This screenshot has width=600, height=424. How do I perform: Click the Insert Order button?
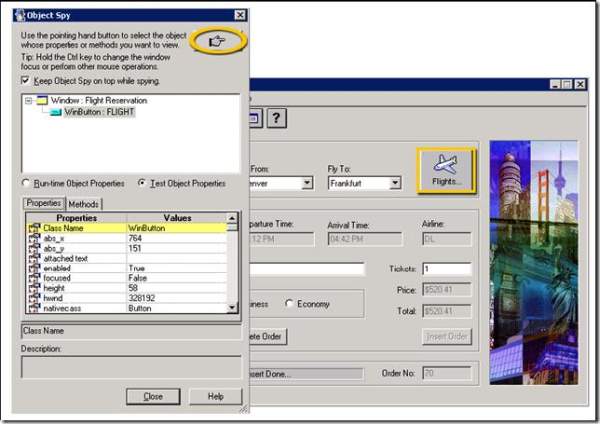[x=447, y=336]
